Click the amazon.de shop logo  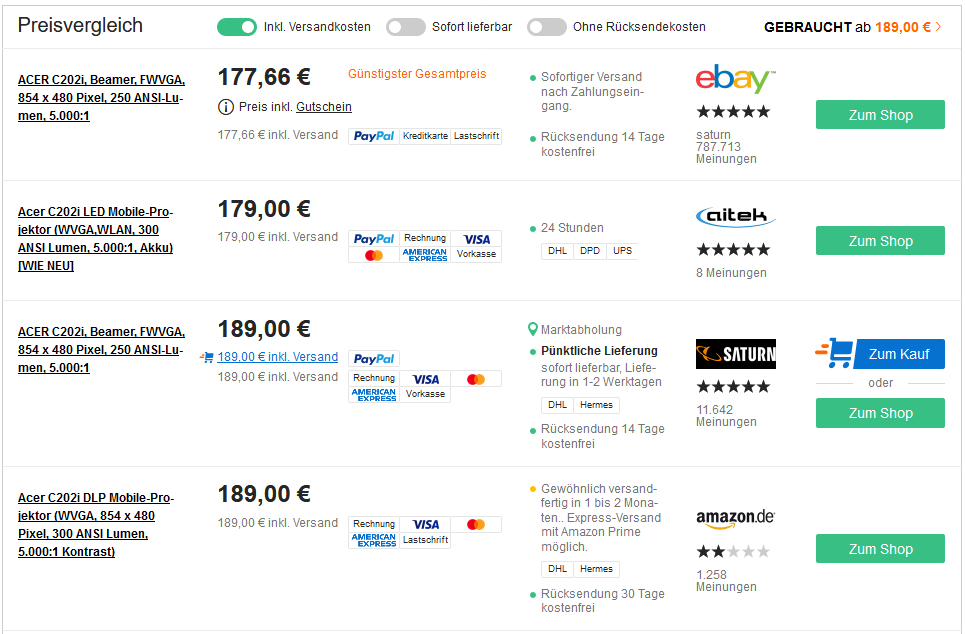click(x=735, y=518)
